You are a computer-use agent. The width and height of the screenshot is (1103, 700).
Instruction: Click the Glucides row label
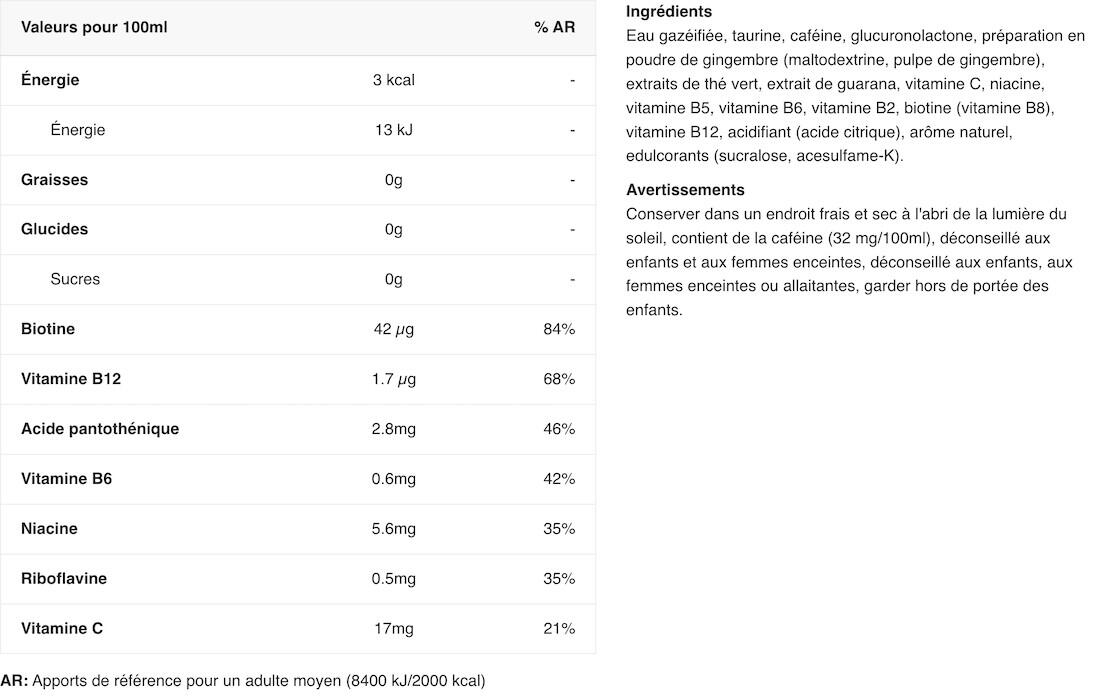click(55, 229)
